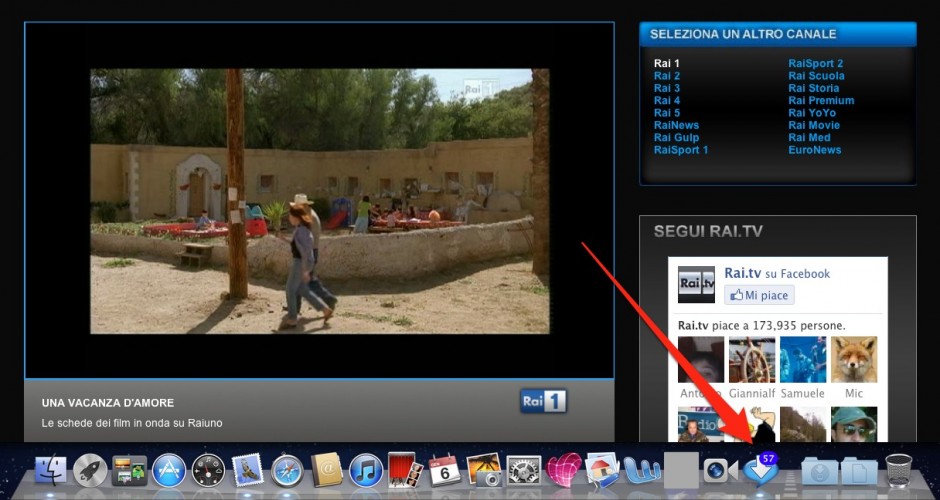This screenshot has width=940, height=500.
Task: Open iCal calendar showing 6
Action: click(445, 470)
